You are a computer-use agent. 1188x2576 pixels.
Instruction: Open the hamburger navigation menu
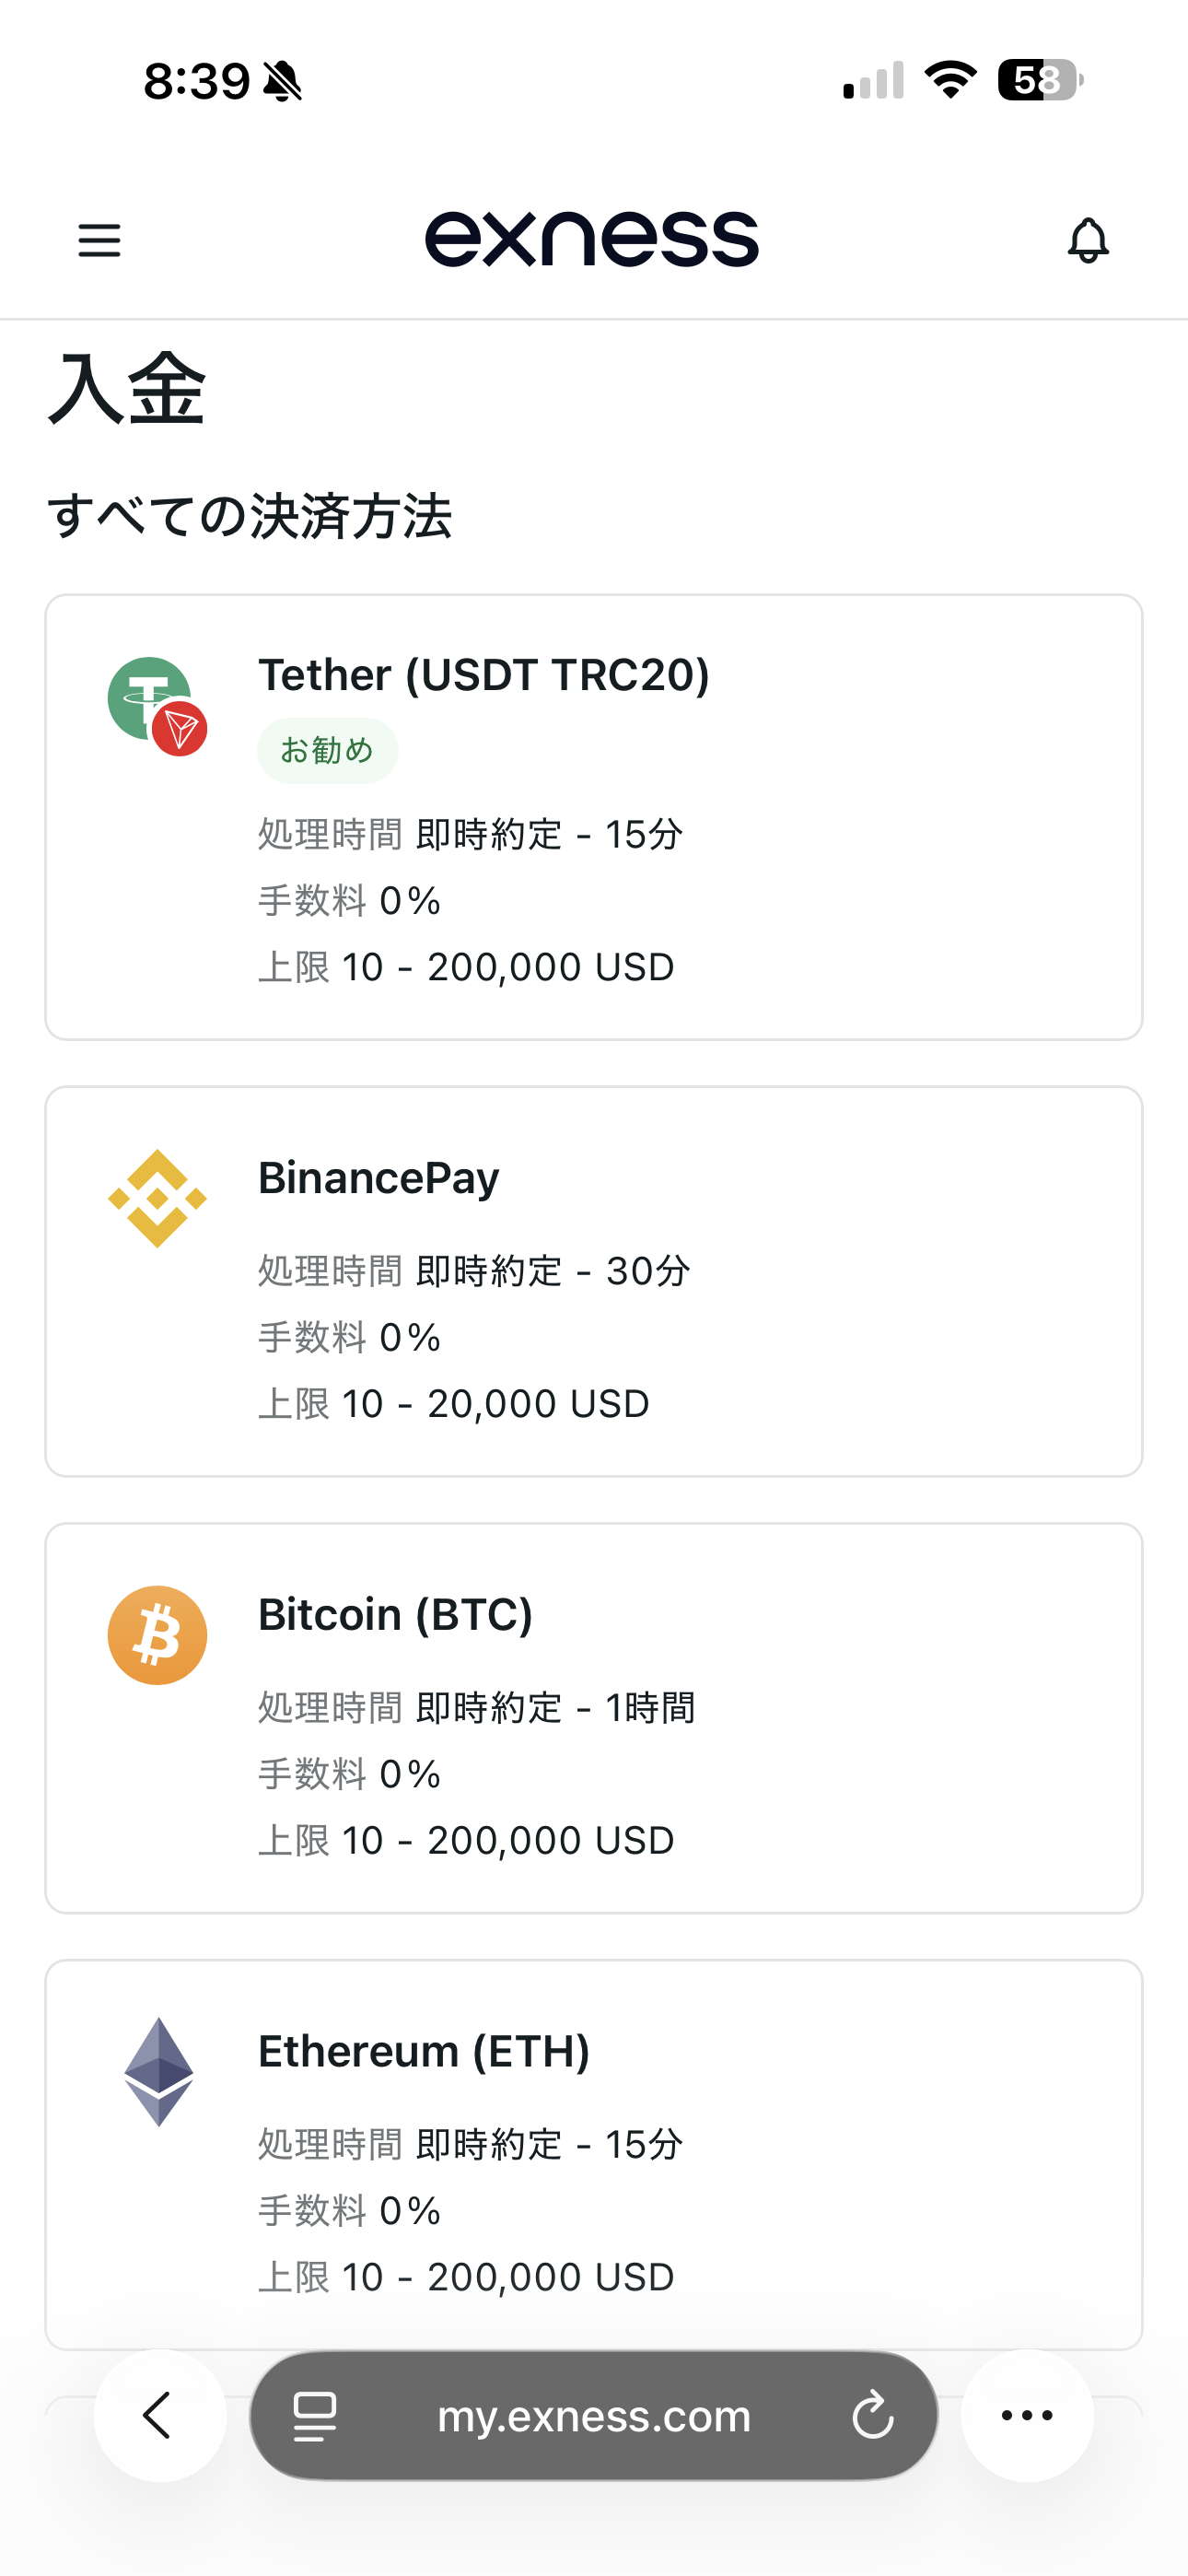(99, 241)
